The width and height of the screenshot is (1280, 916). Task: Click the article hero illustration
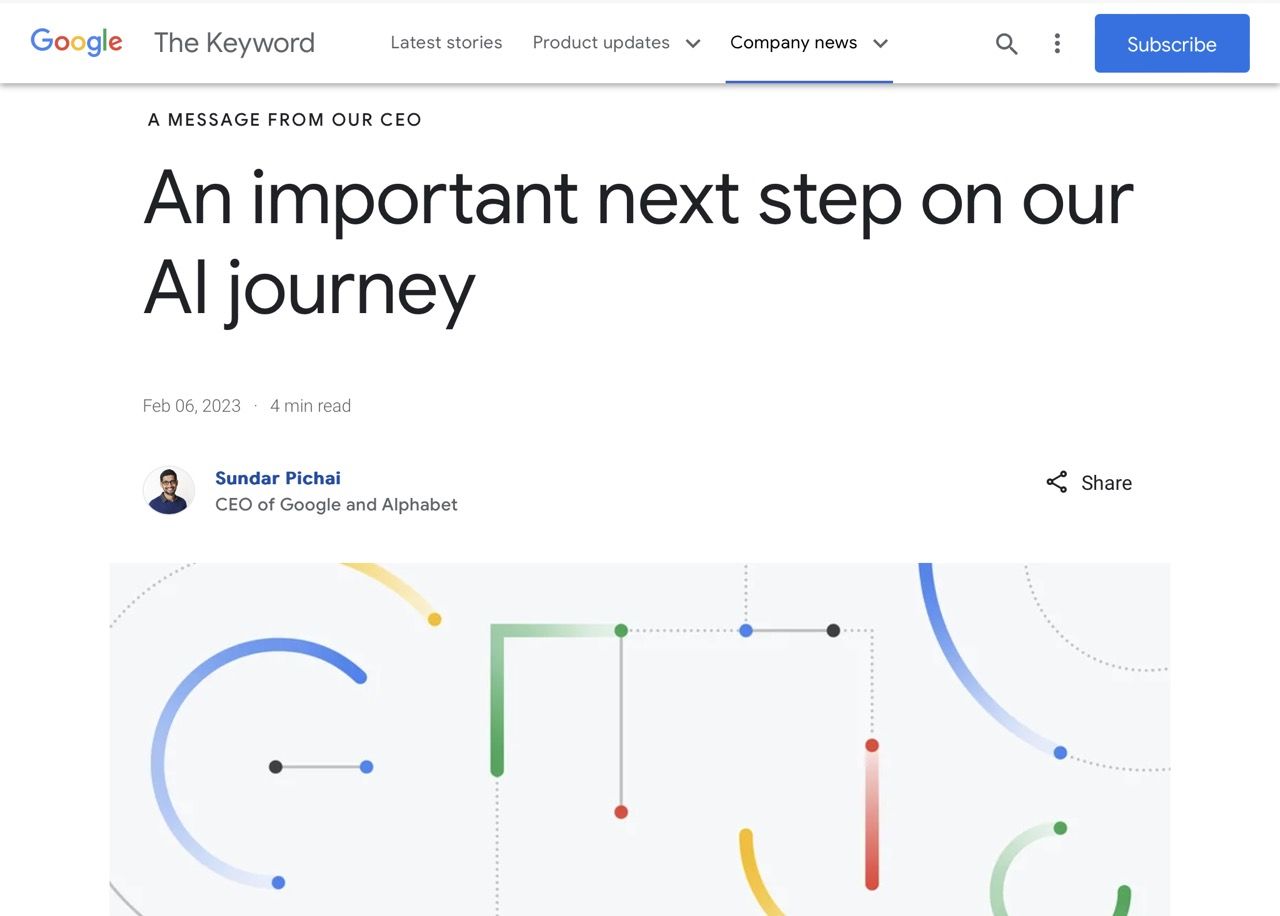640,739
